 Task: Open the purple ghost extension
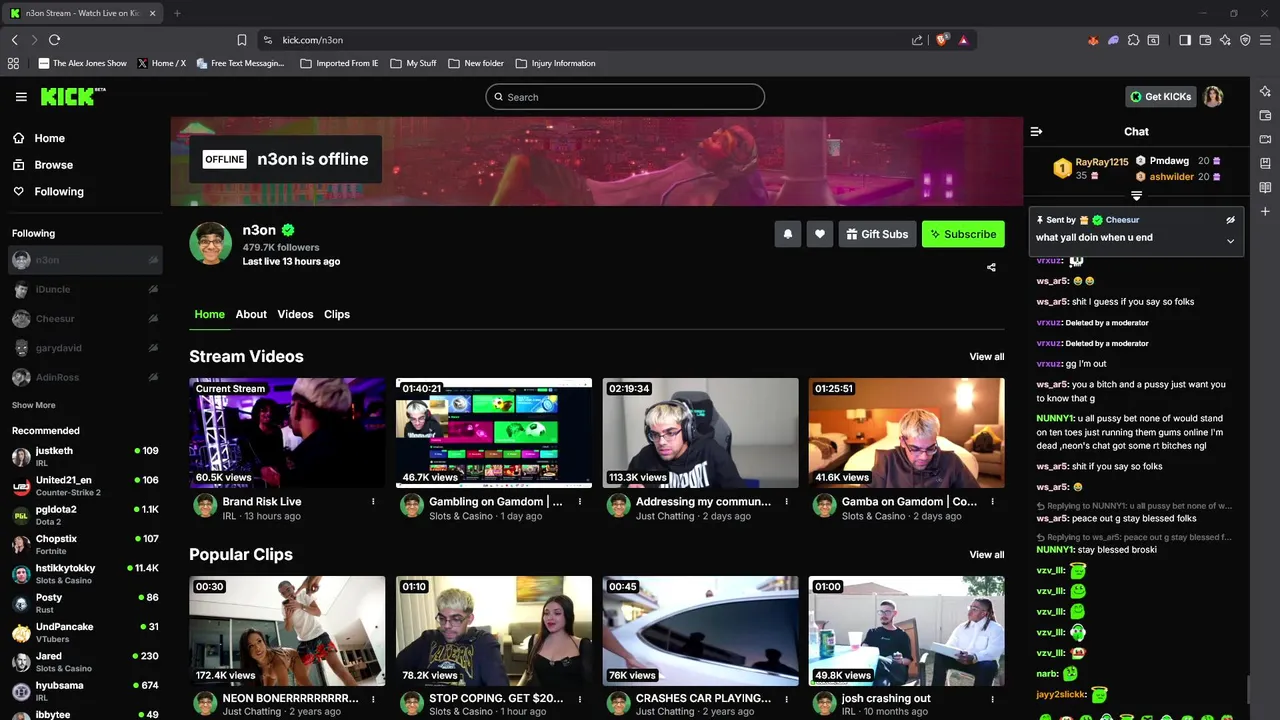(1113, 40)
